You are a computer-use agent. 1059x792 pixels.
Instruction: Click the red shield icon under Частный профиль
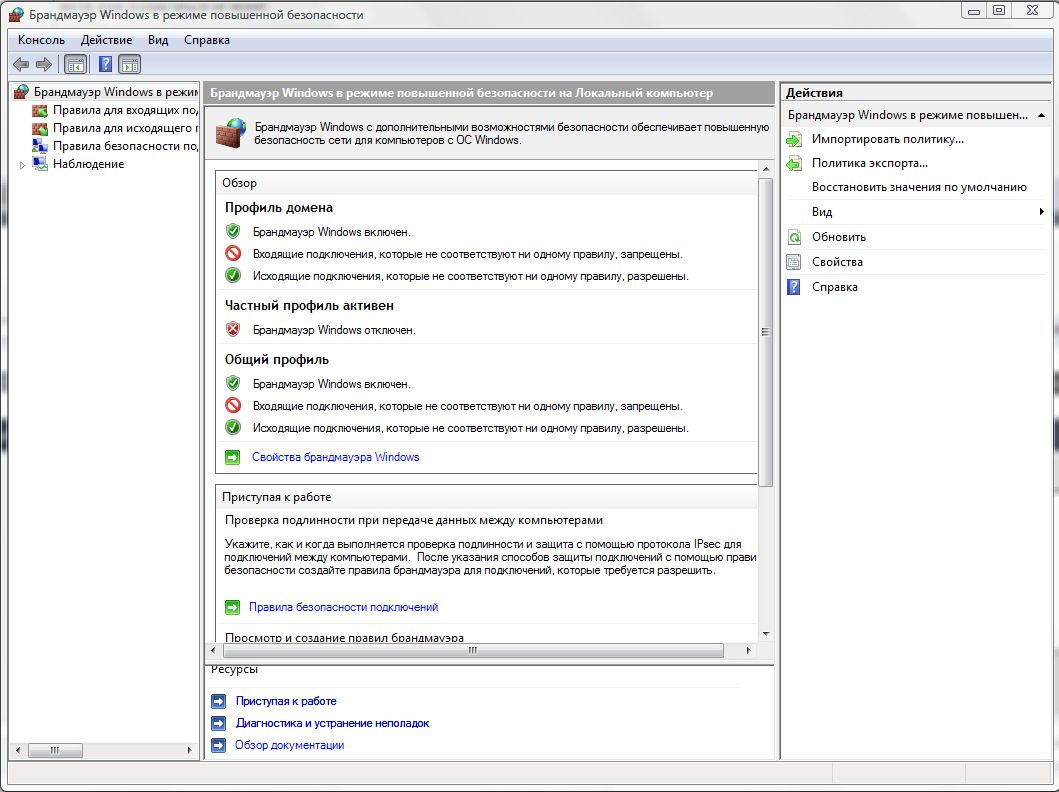point(233,329)
